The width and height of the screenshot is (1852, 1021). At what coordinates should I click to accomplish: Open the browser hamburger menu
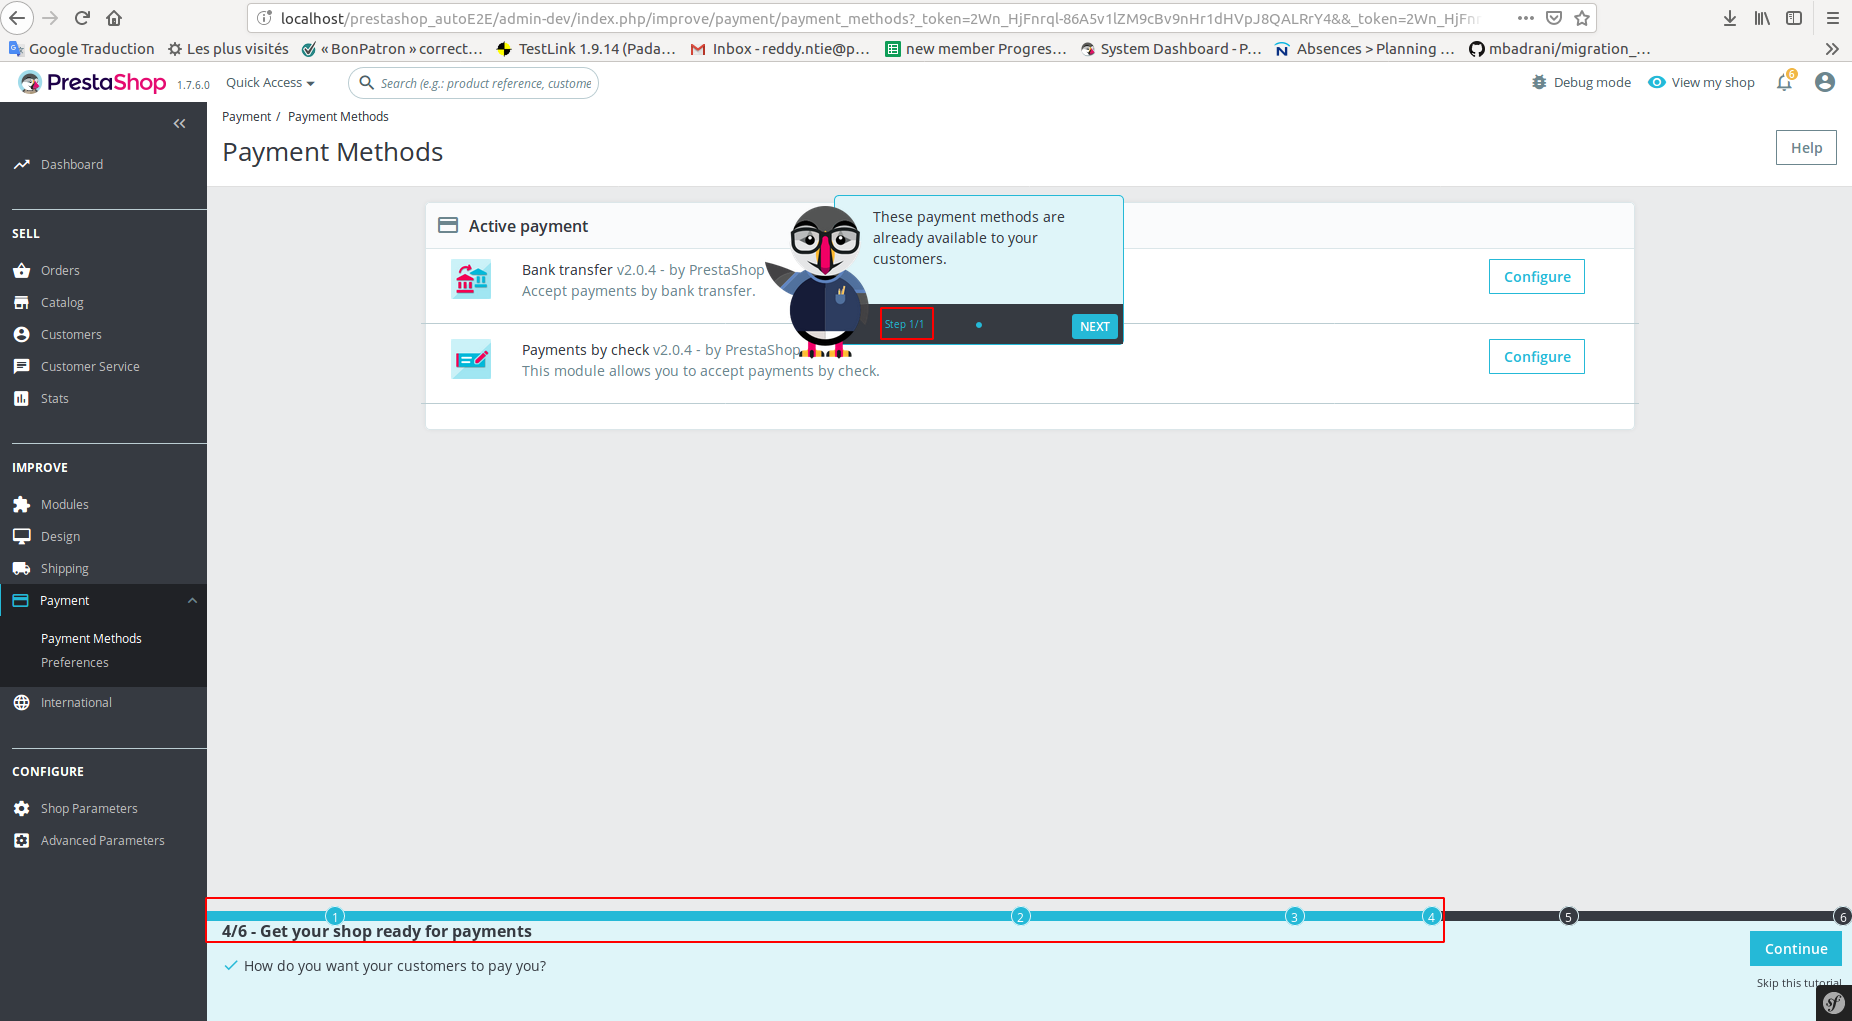tap(1833, 18)
